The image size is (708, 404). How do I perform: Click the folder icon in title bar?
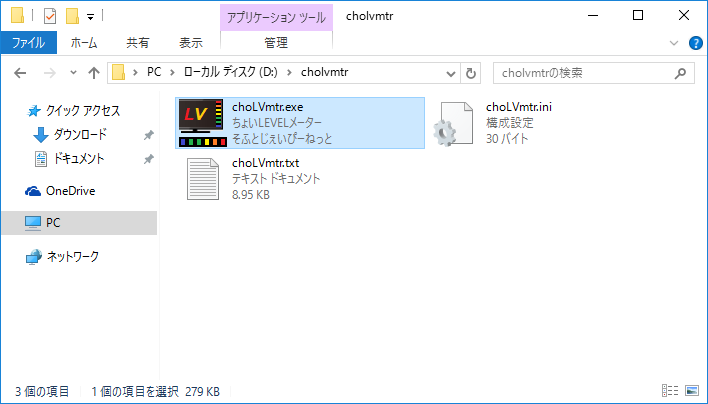17,15
